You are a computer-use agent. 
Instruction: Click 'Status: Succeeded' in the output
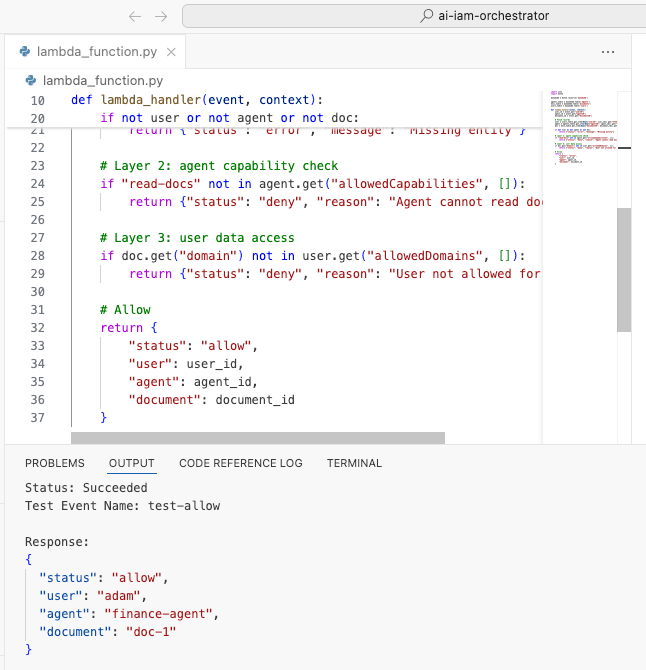[86, 488]
